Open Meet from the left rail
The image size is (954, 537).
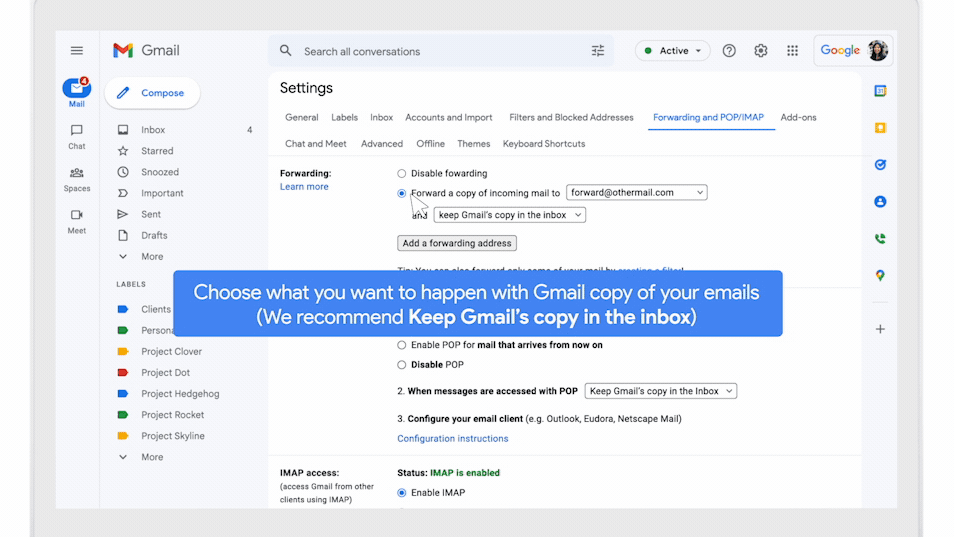coord(77,220)
